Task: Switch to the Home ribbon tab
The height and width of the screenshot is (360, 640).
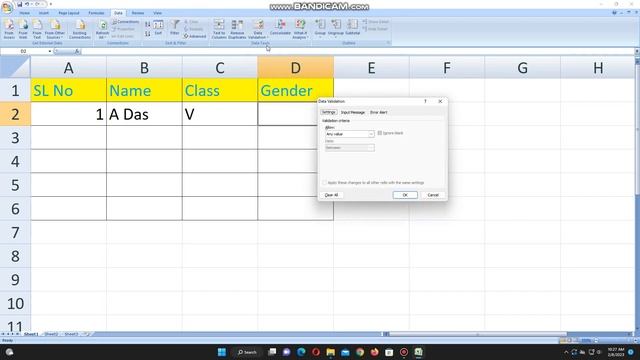Action: tap(24, 13)
